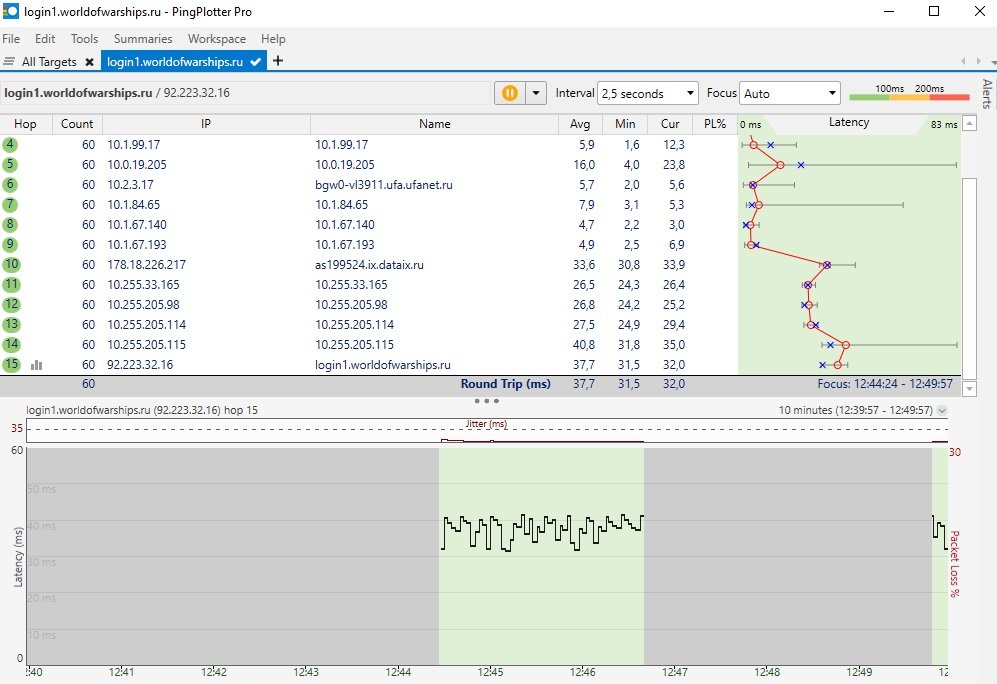This screenshot has width=997, height=684.
Task: Select hop 5 green circle icon
Action: click(x=10, y=165)
